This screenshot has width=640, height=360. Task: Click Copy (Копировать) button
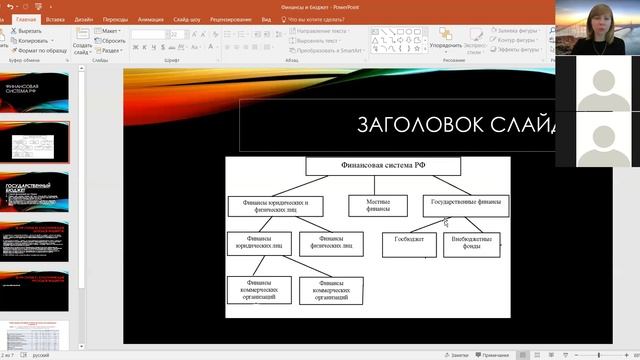click(29, 41)
